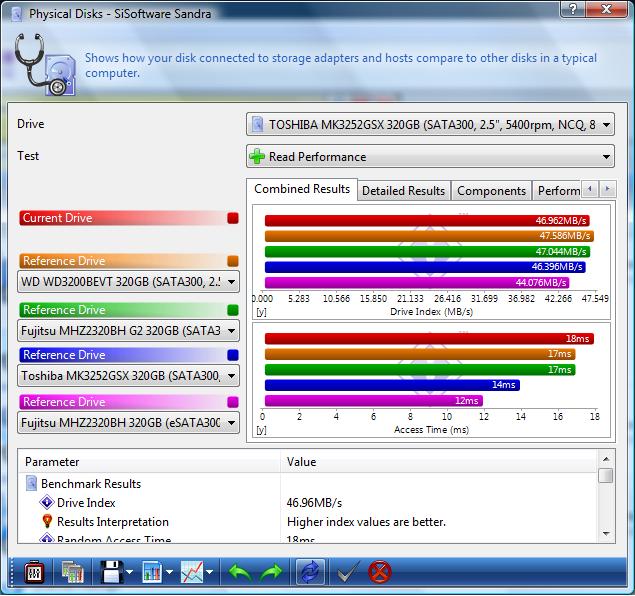
Task: Select the Results Interpretation row
Action: coord(308,522)
